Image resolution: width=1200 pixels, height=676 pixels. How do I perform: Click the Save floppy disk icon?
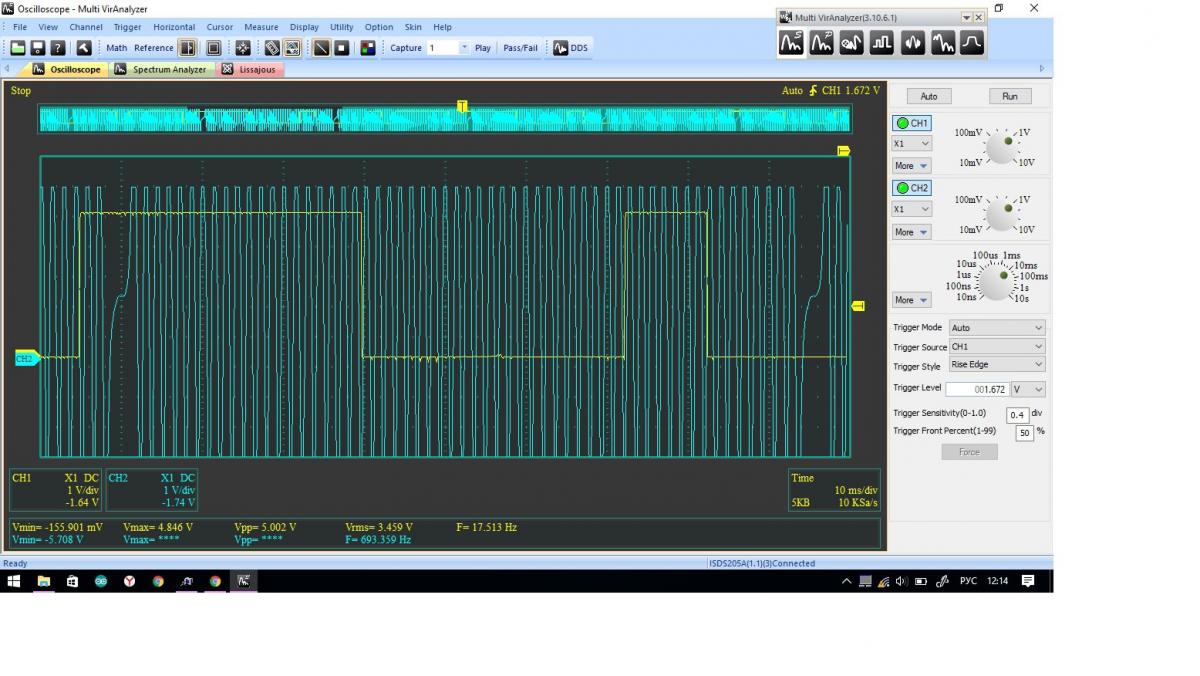click(x=38, y=47)
